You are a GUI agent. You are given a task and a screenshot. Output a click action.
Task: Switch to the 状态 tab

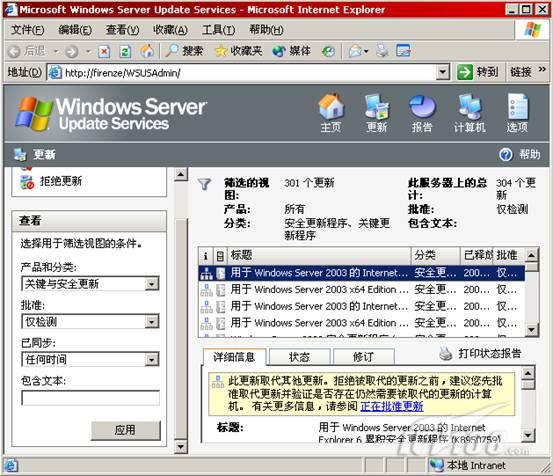click(299, 357)
